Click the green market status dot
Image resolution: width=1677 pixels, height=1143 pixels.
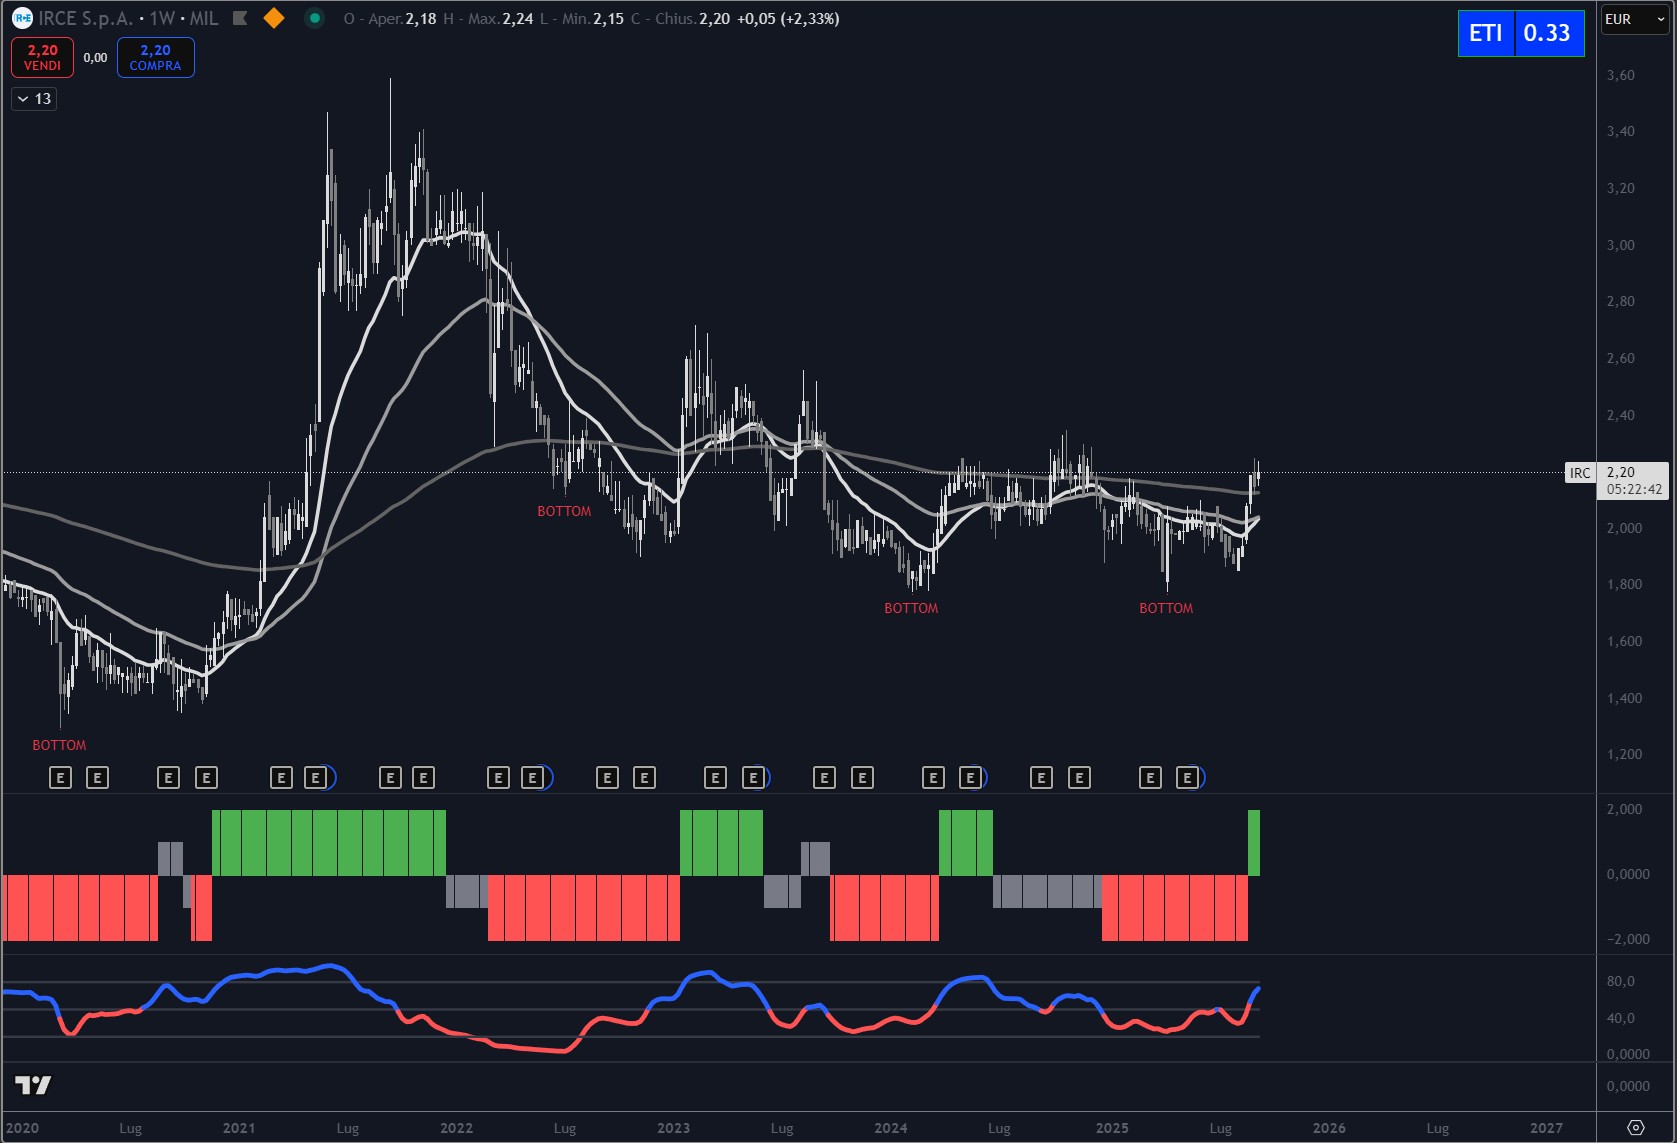(x=314, y=18)
